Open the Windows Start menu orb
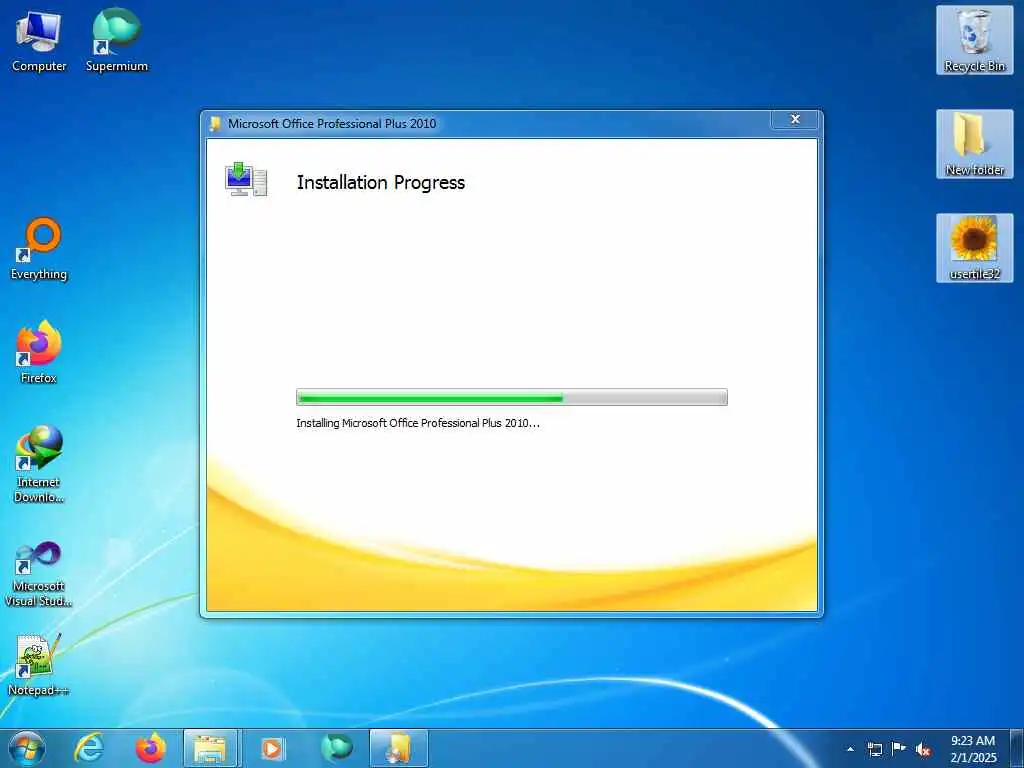The height and width of the screenshot is (768, 1024). tap(27, 748)
